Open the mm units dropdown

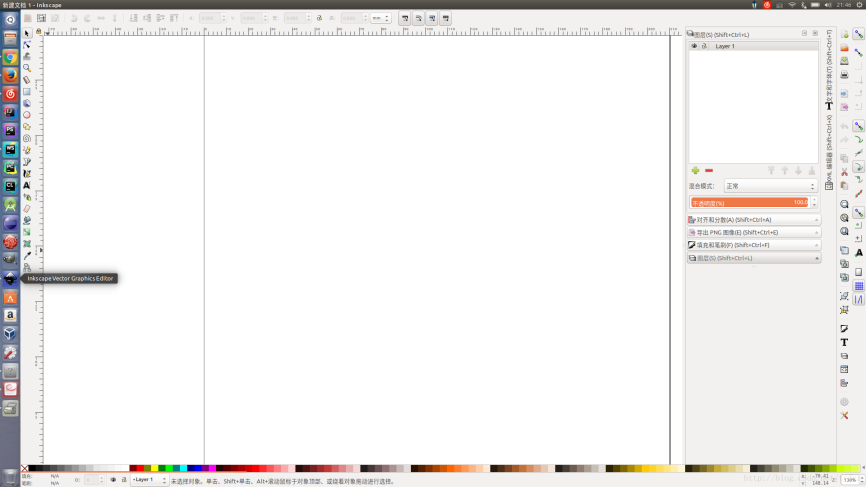click(380, 18)
